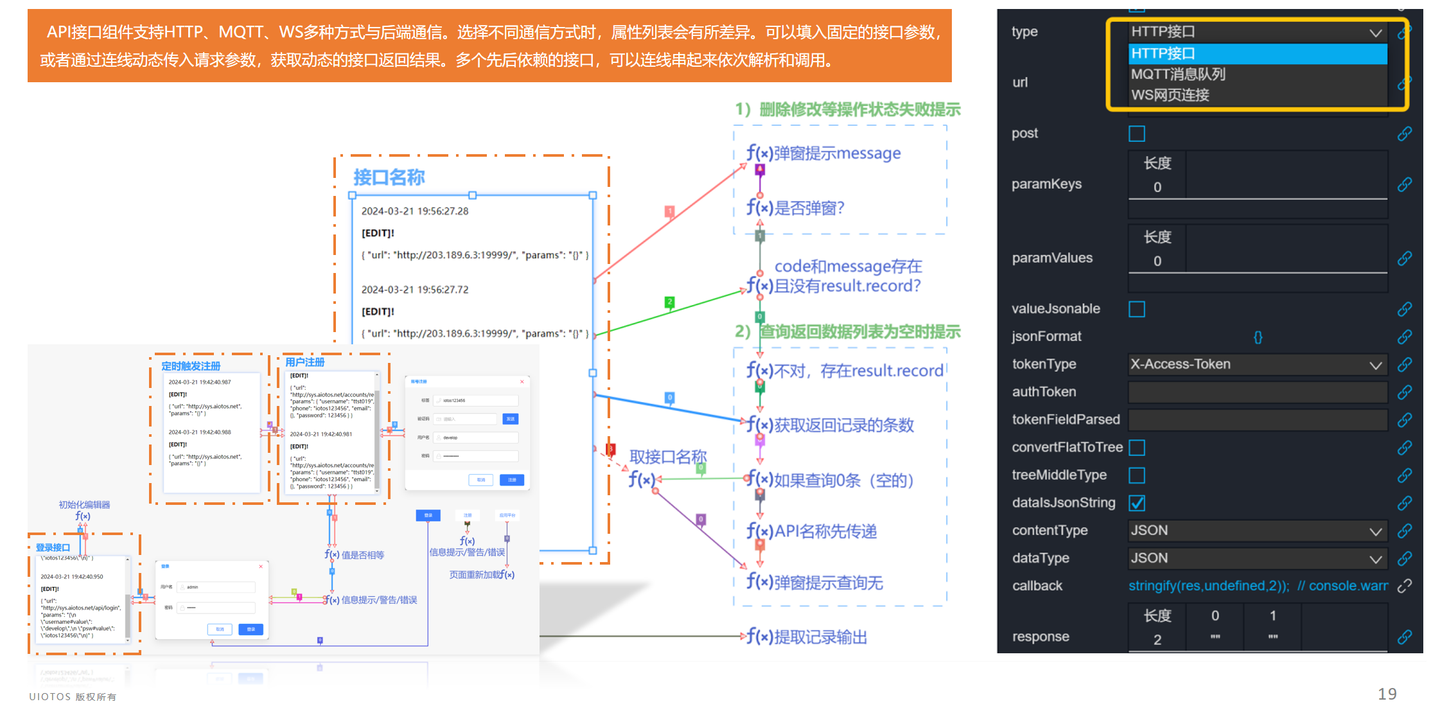The image size is (1440, 722).
Task: Click the unlinked chain icon beside callback
Action: [1404, 586]
